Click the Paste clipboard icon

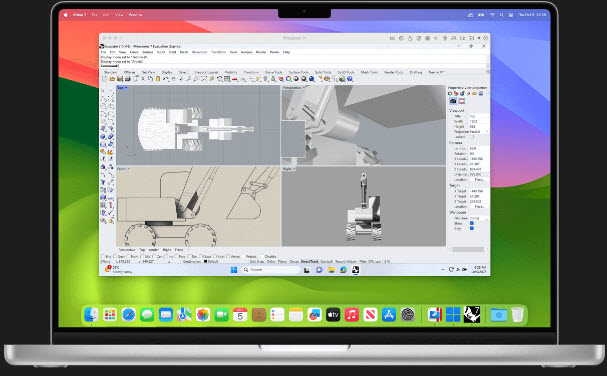(x=158, y=79)
